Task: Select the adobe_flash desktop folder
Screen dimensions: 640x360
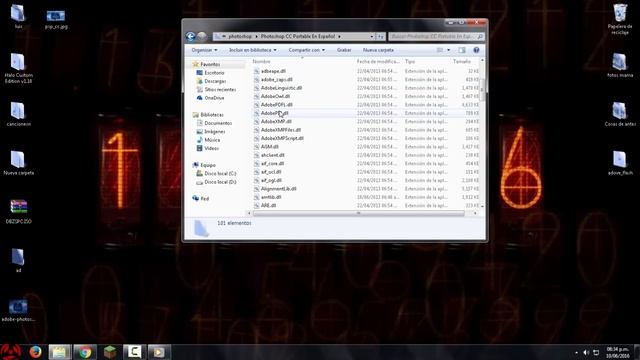Action: tap(620, 162)
